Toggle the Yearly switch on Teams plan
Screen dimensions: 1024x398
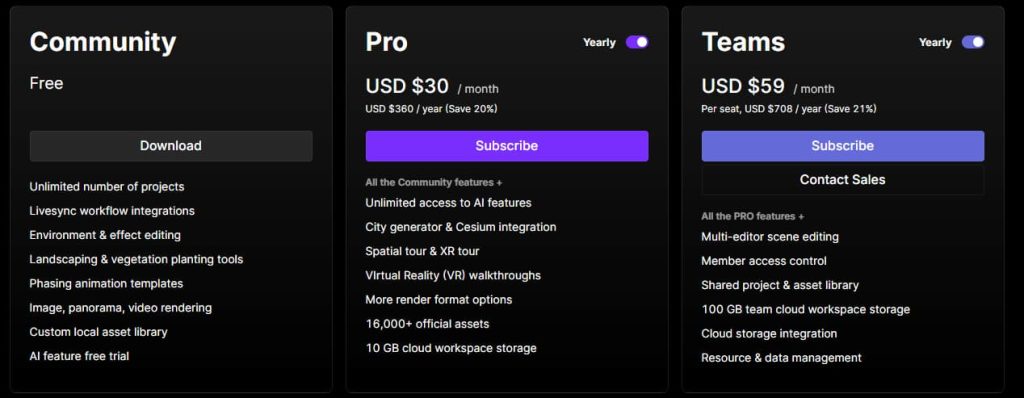tap(973, 42)
